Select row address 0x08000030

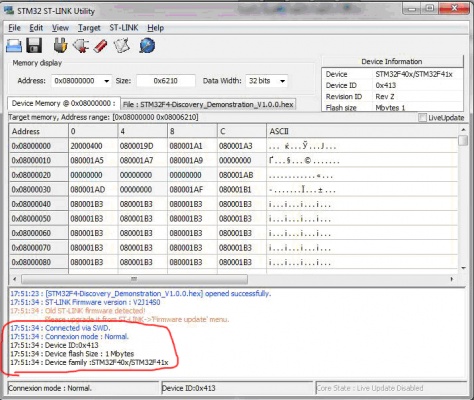pos(39,190)
